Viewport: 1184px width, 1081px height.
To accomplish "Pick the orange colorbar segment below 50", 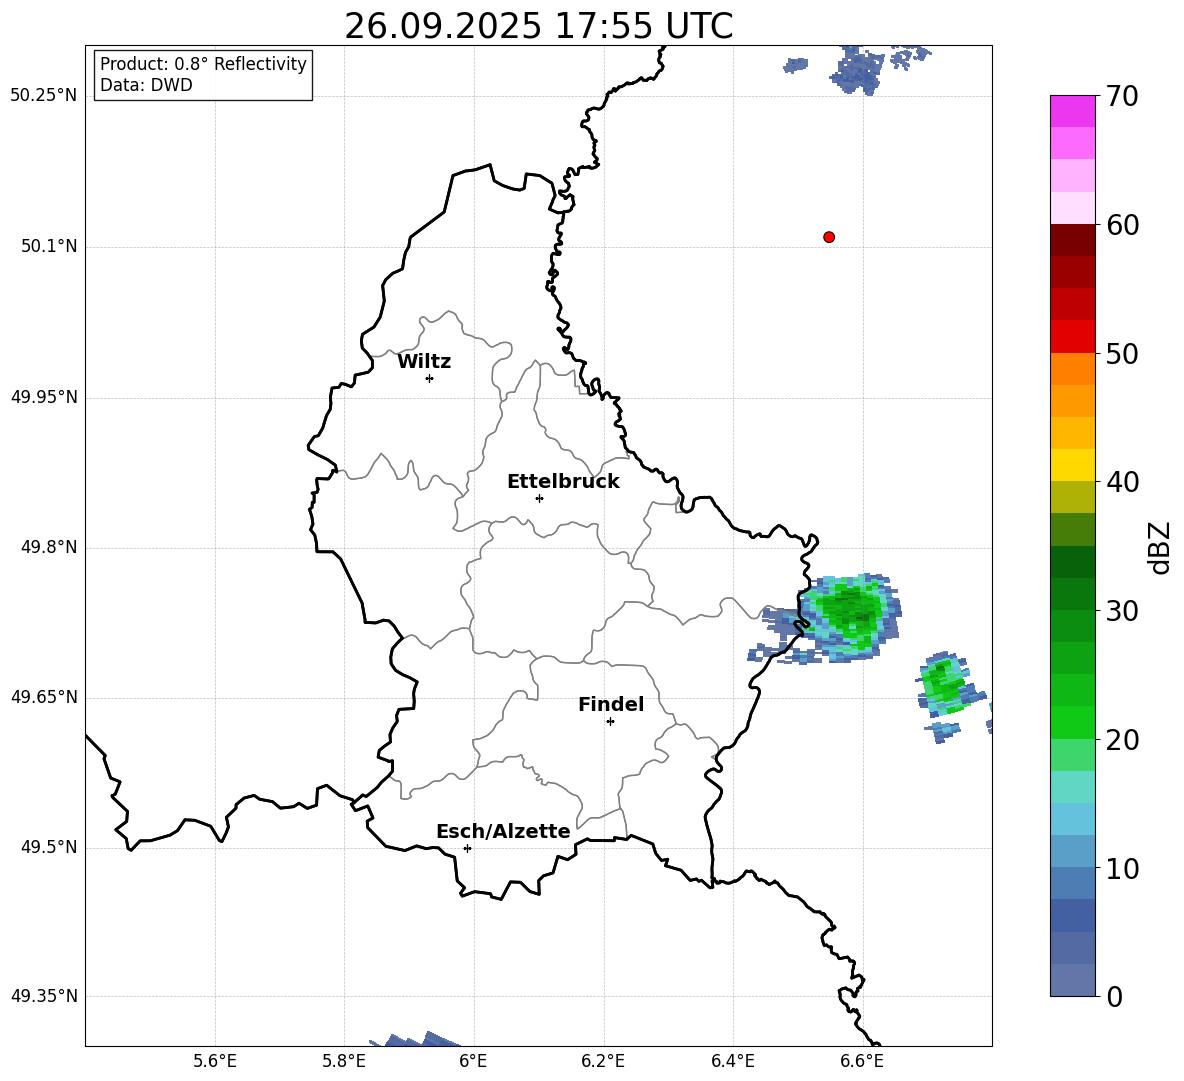I will pos(1072,369).
